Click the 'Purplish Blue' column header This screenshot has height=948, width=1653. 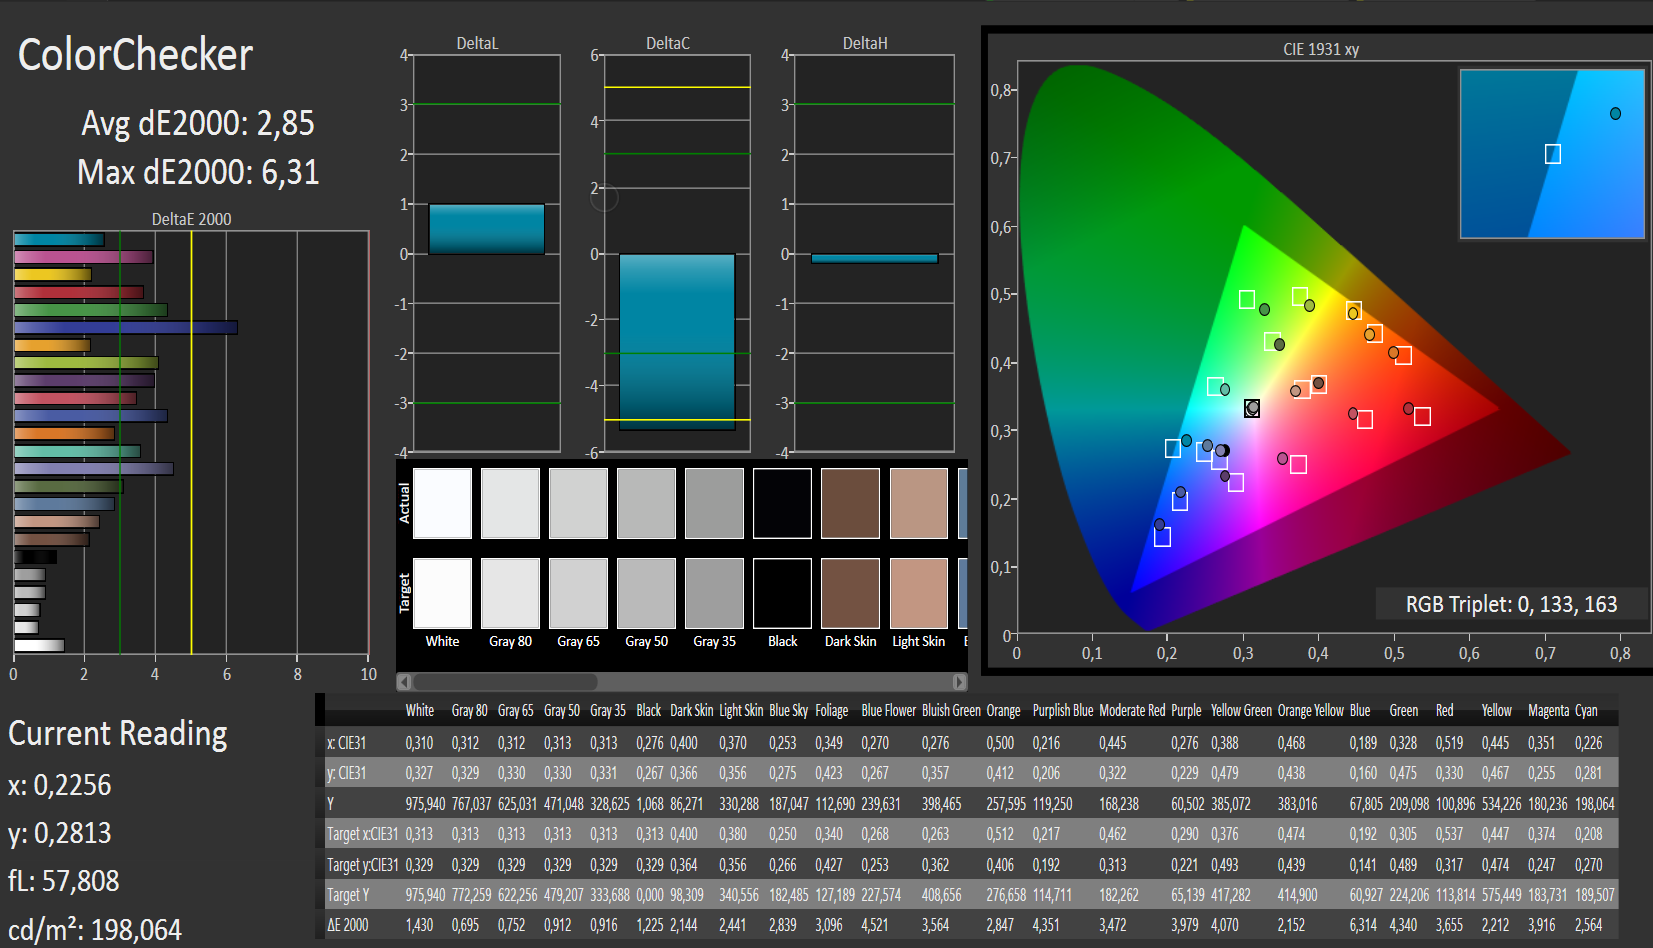pyautogui.click(x=1062, y=711)
